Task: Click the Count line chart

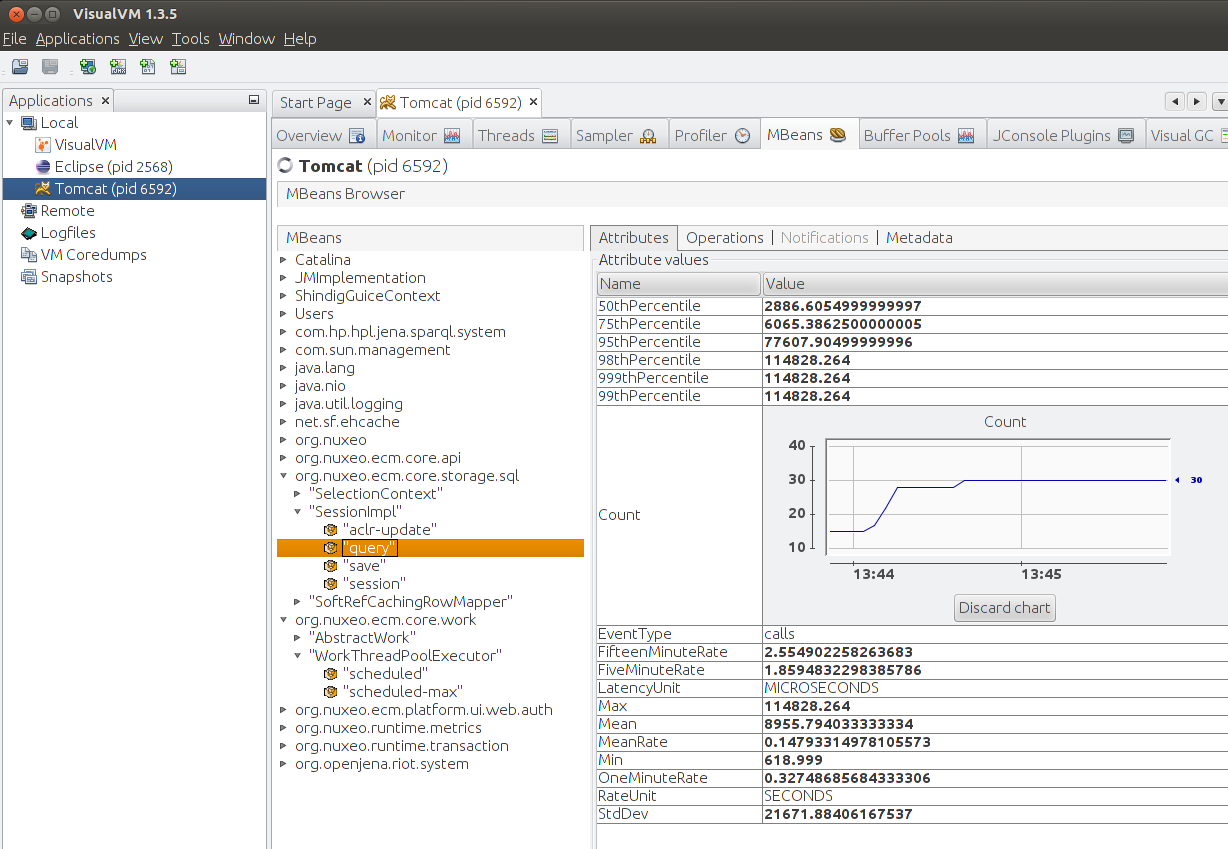Action: click(x=998, y=500)
